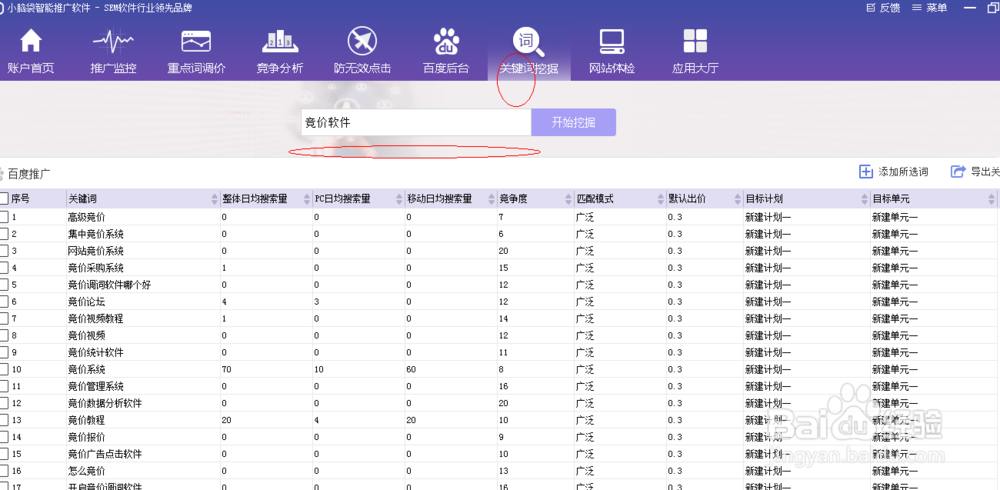
Task: Check the row 10 竞价系统 checkbox
Action: click(3, 369)
